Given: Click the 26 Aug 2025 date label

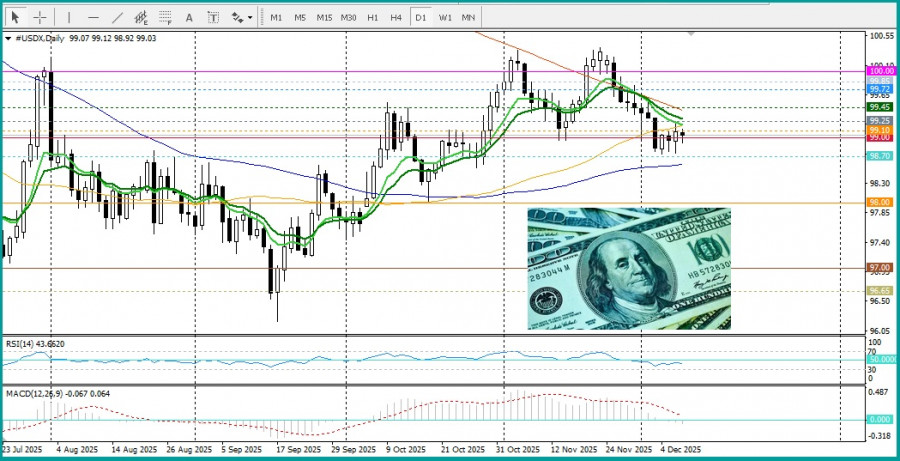Looking at the screenshot, I should pyautogui.click(x=188, y=450).
